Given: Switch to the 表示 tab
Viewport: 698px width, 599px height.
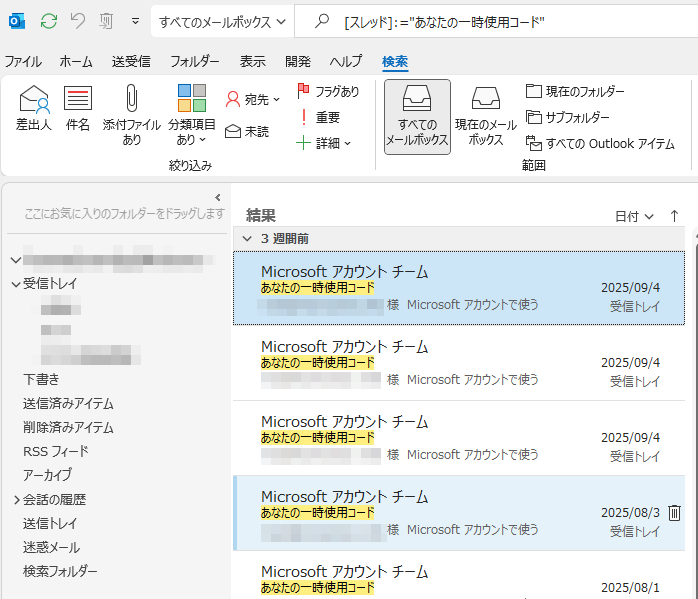Looking at the screenshot, I should point(252,61).
